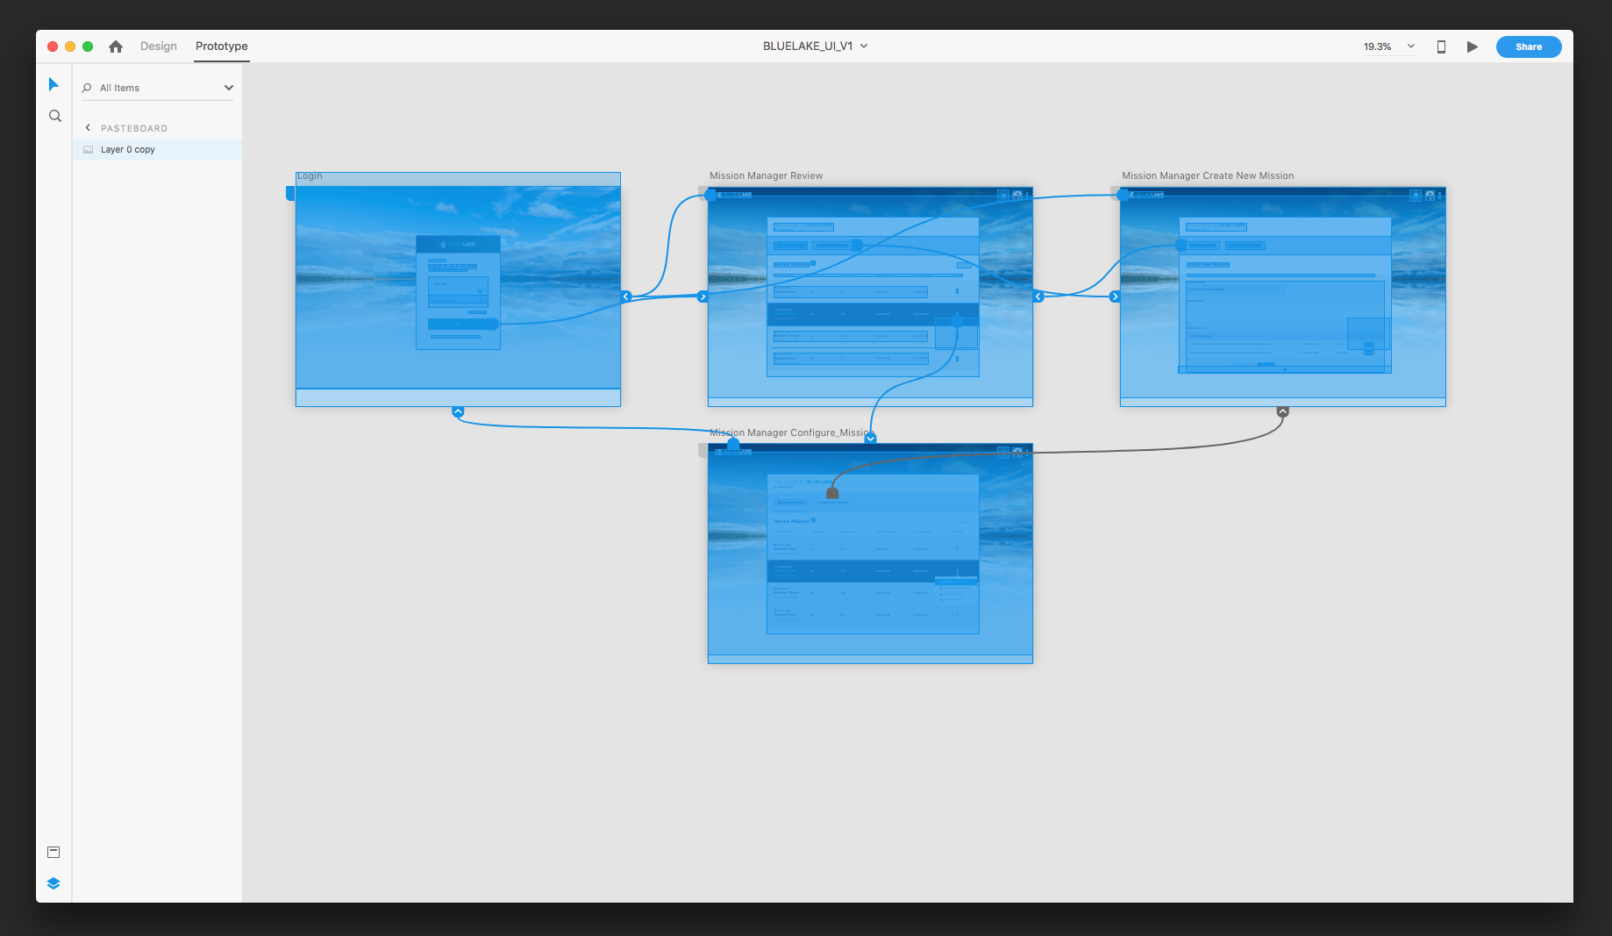Image resolution: width=1612 pixels, height=936 pixels.
Task: Click the Login artboard home flow marker
Action: click(x=291, y=193)
